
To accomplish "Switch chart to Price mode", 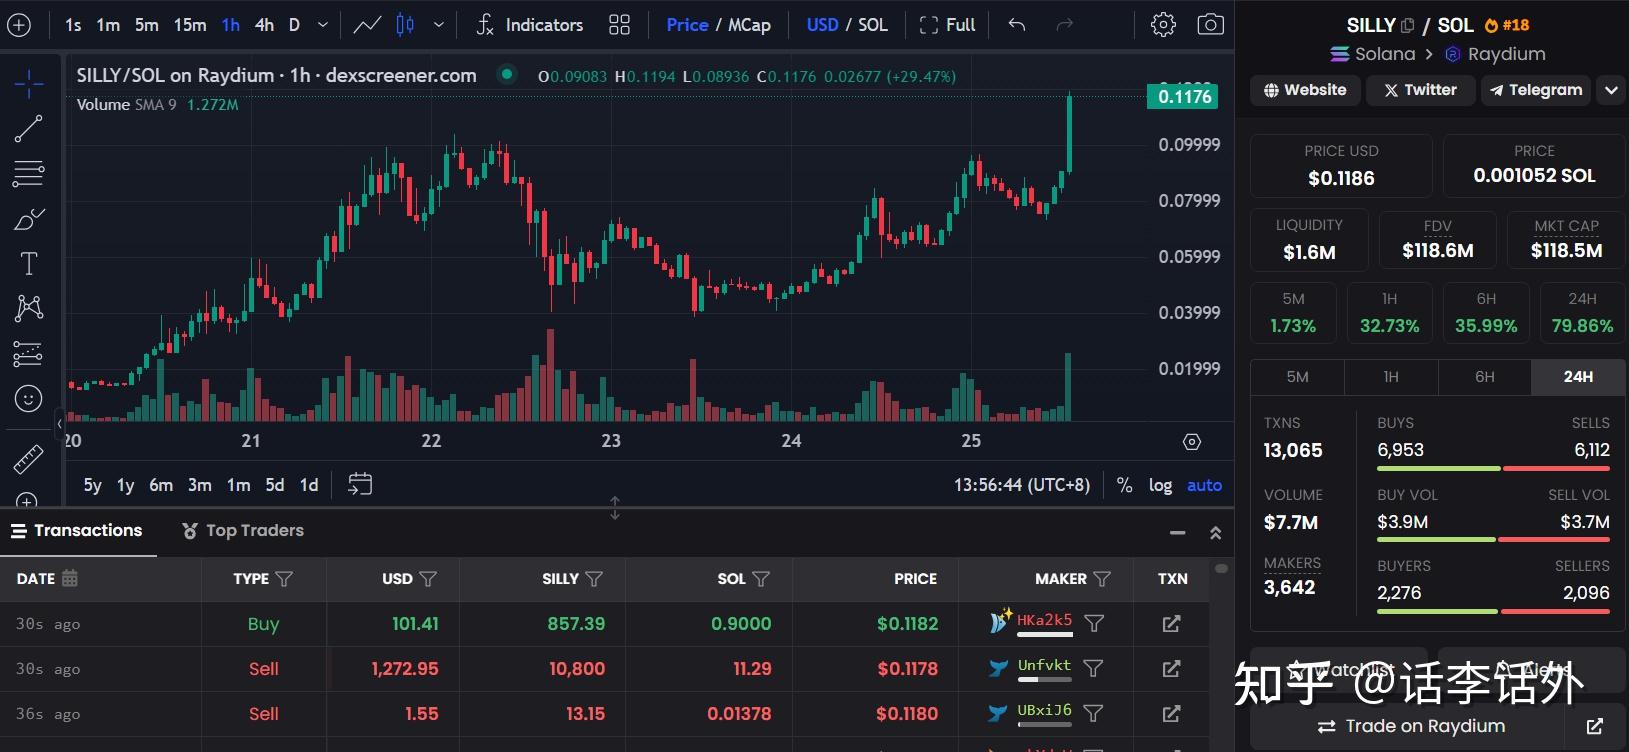I will [x=687, y=25].
